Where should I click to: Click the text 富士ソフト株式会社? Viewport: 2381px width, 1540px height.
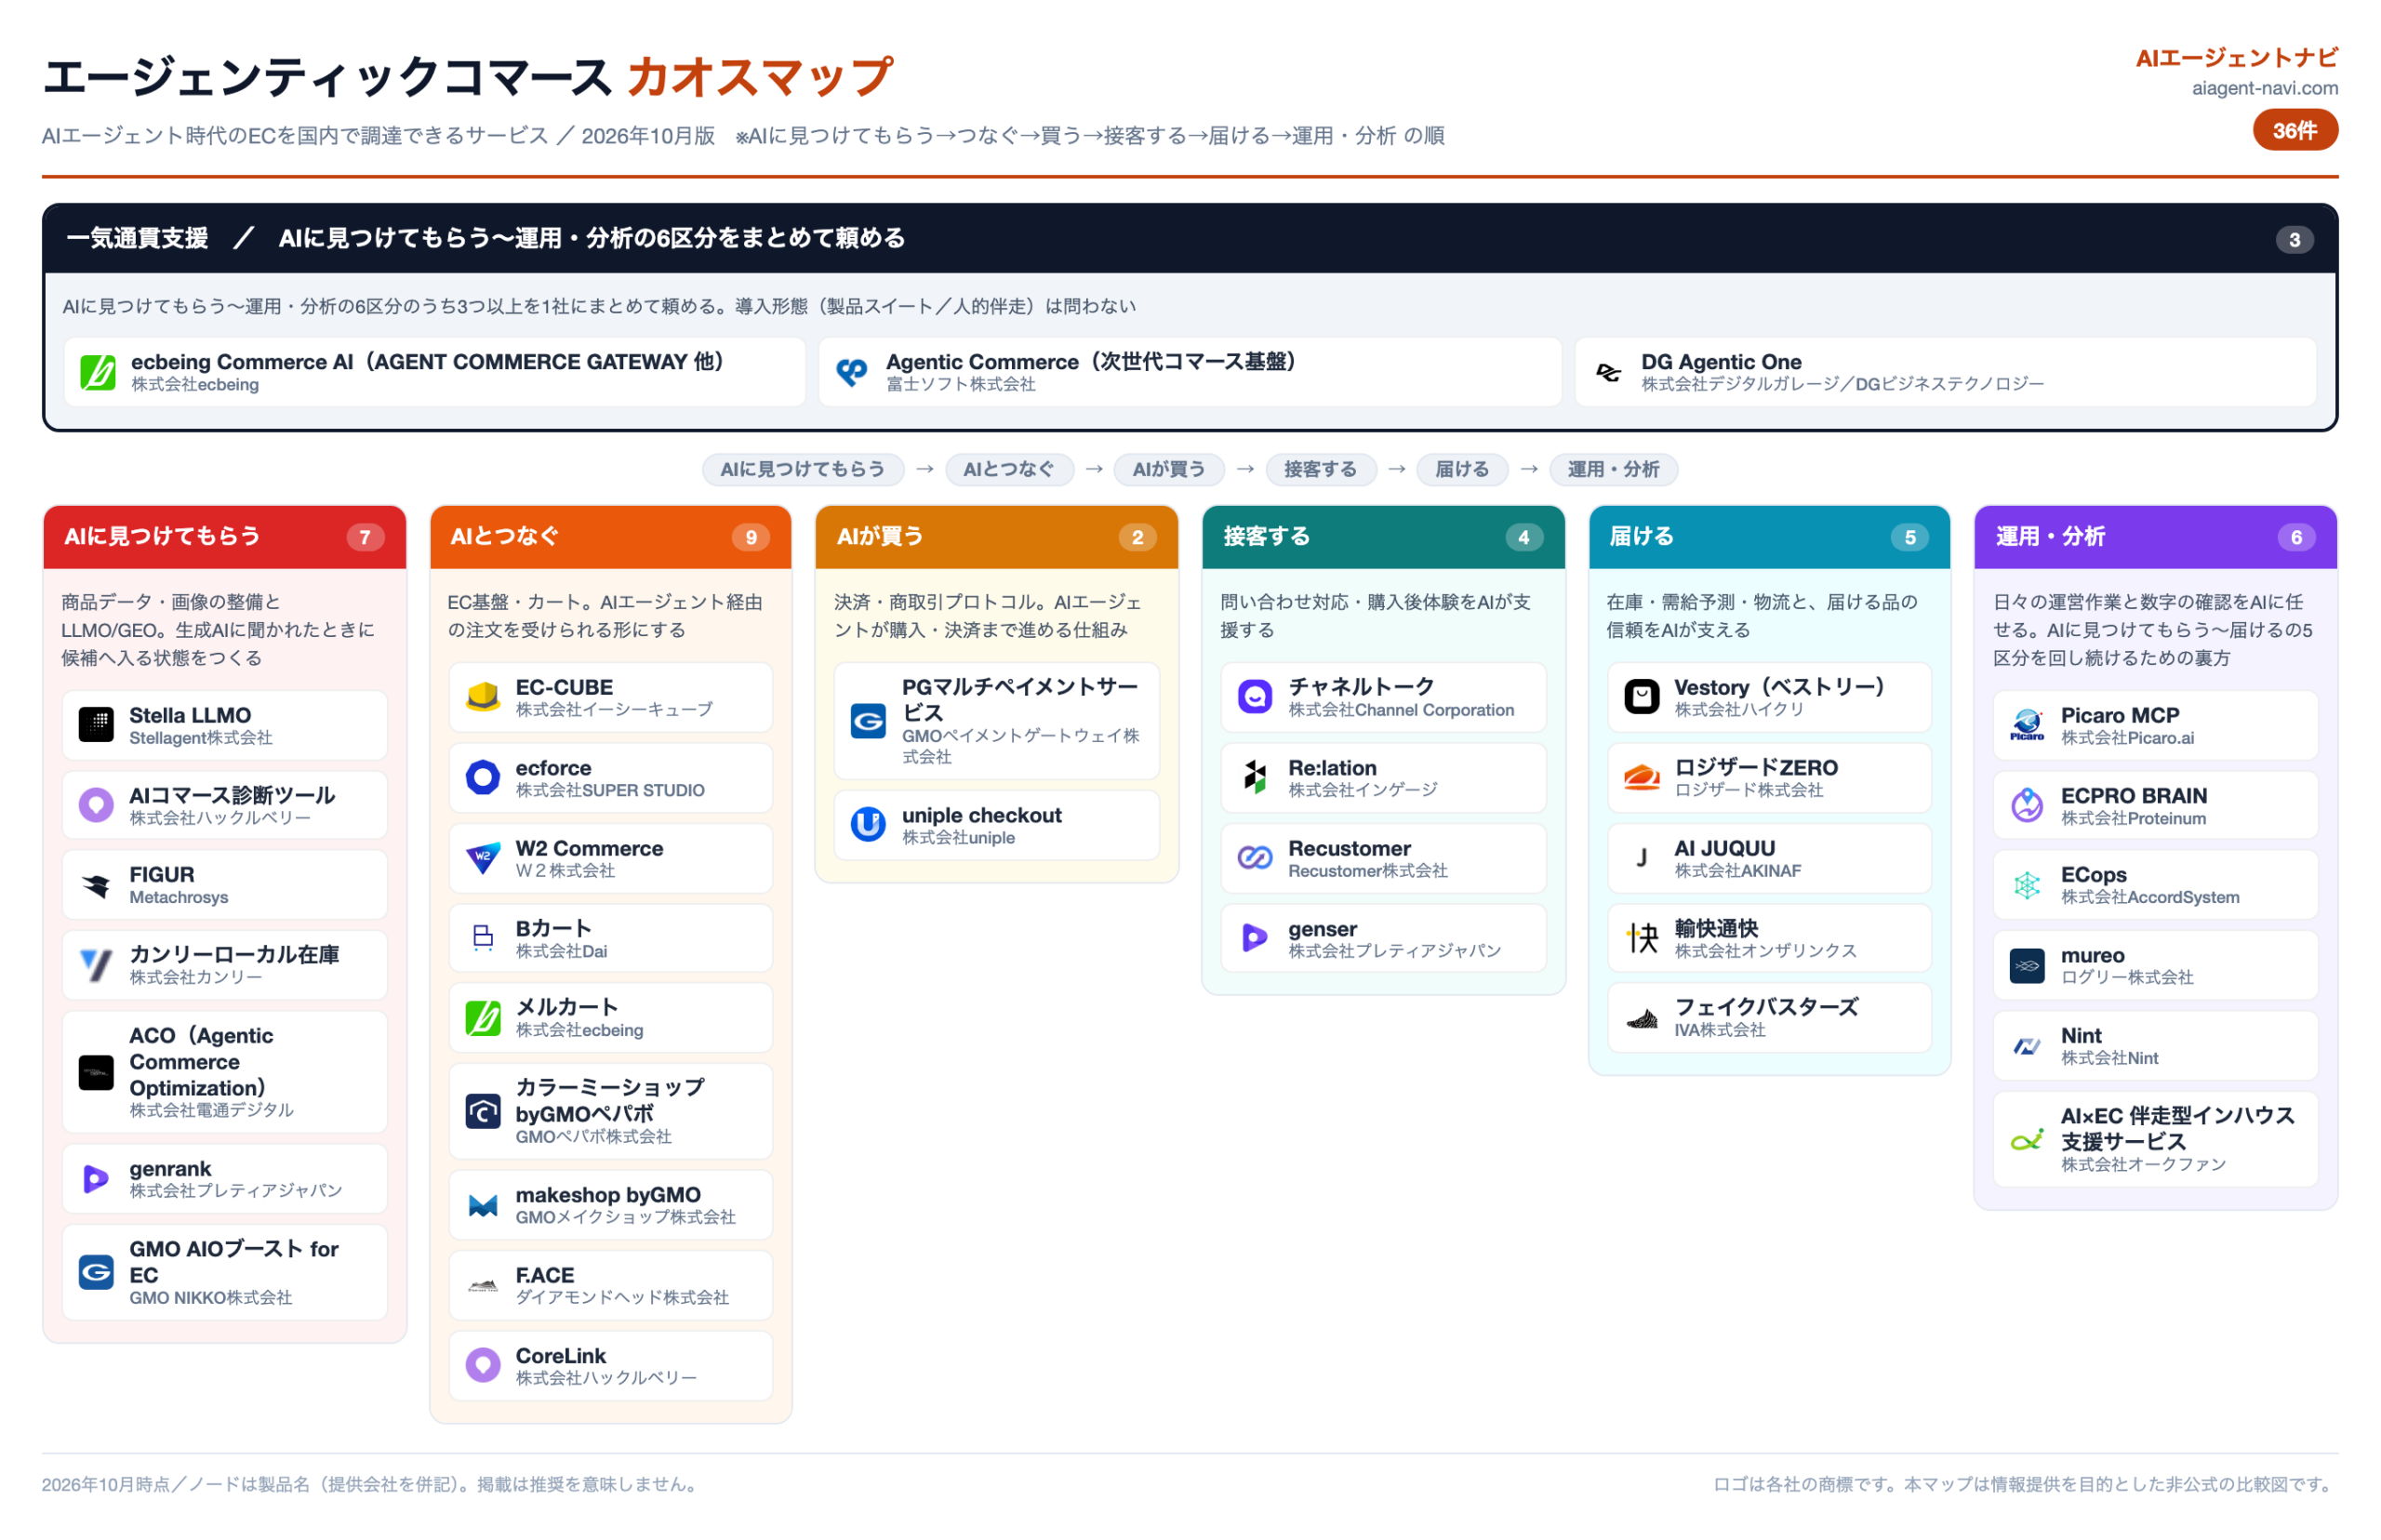pos(960,385)
